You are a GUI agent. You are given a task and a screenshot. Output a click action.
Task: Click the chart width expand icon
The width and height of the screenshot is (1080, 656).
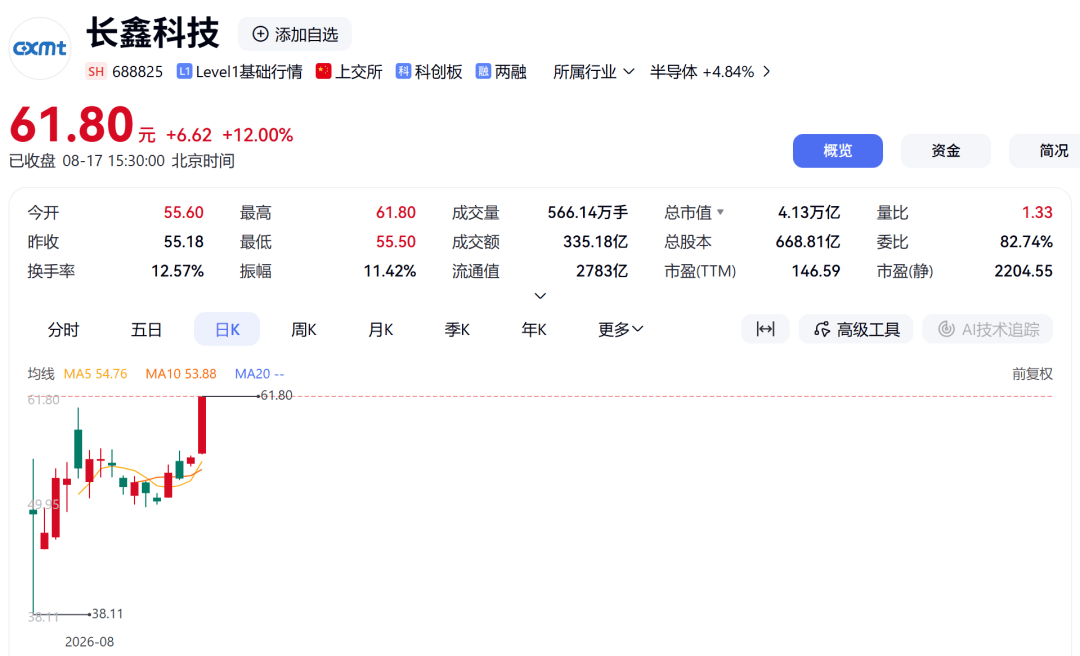[765, 329]
